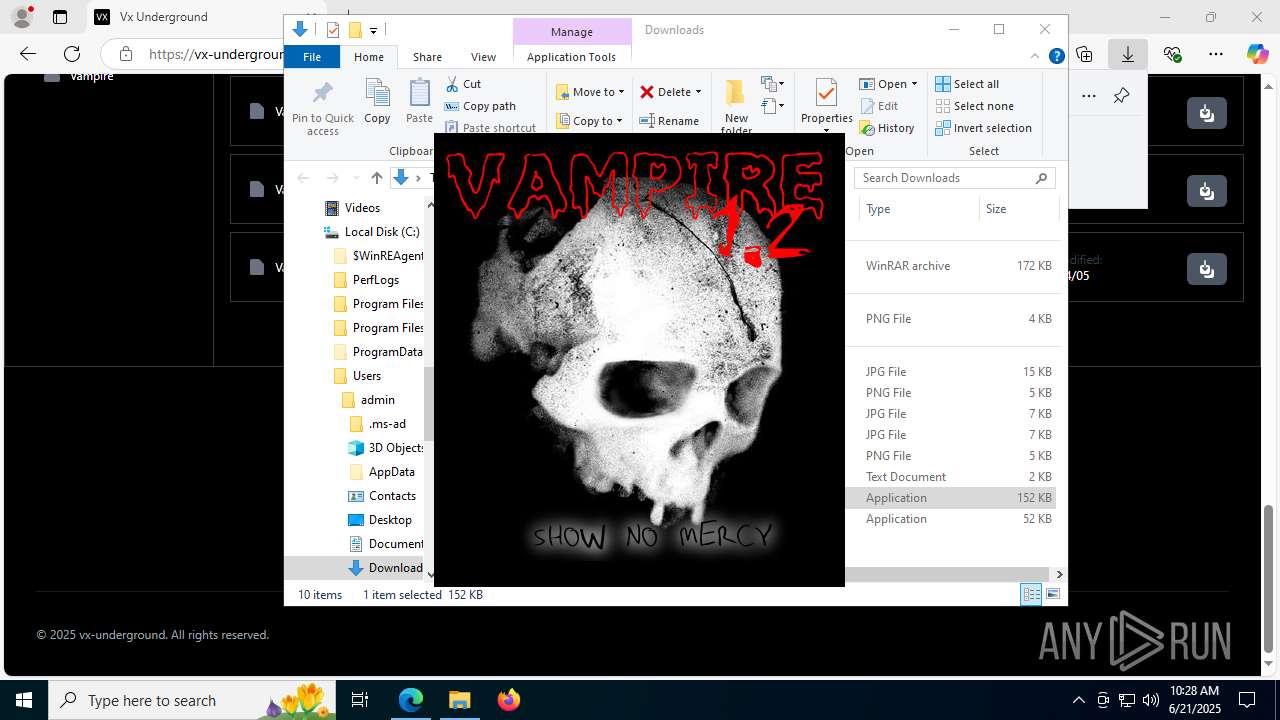Click Edge Collections icon
Screen dimensions: 1280x720
1084,54
